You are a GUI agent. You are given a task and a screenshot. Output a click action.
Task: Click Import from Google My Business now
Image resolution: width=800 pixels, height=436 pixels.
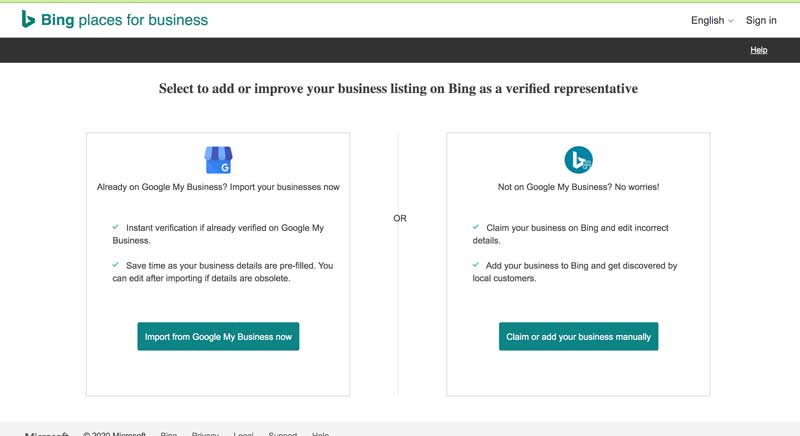coord(218,337)
